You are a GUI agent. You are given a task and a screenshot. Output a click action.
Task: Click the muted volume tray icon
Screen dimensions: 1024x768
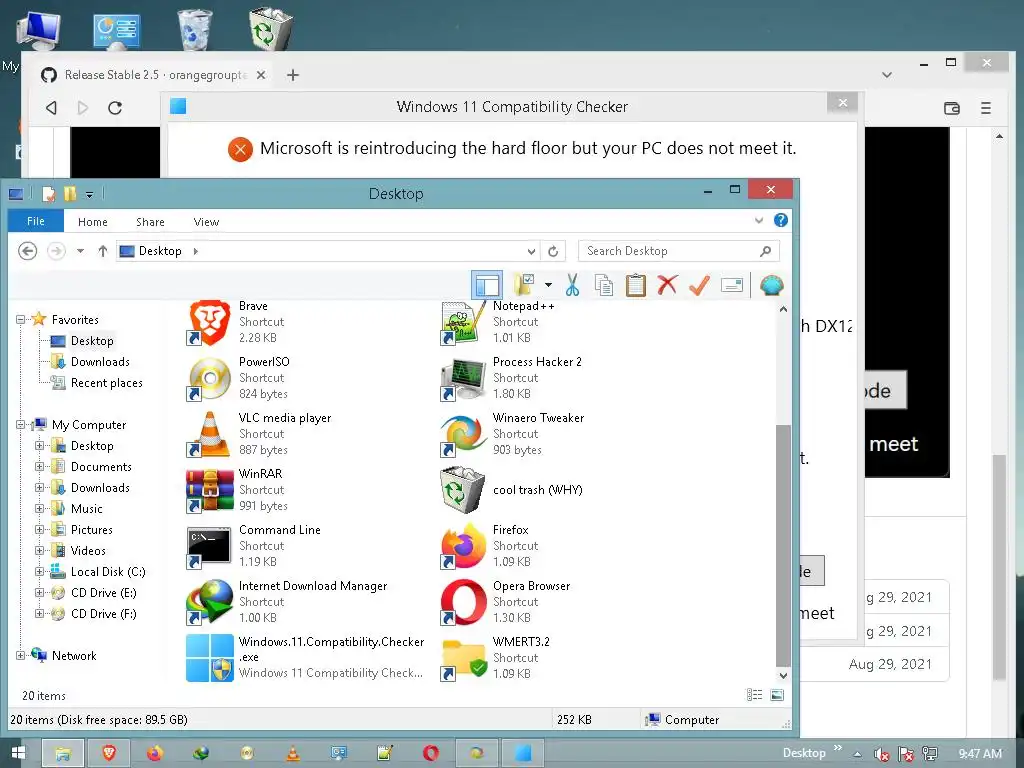tap(882, 754)
